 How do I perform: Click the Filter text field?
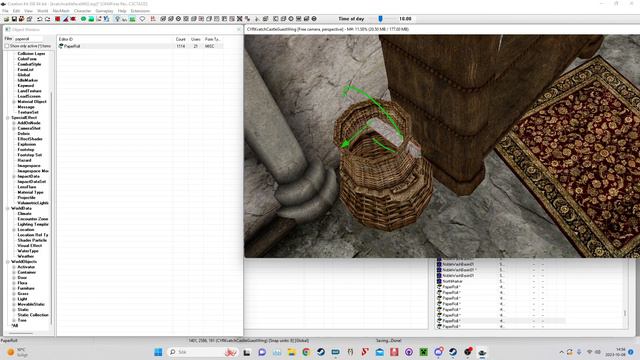click(28, 39)
